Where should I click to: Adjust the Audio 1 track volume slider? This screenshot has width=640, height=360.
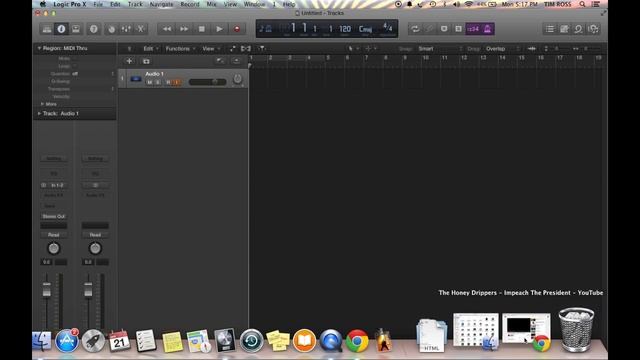(x=207, y=82)
